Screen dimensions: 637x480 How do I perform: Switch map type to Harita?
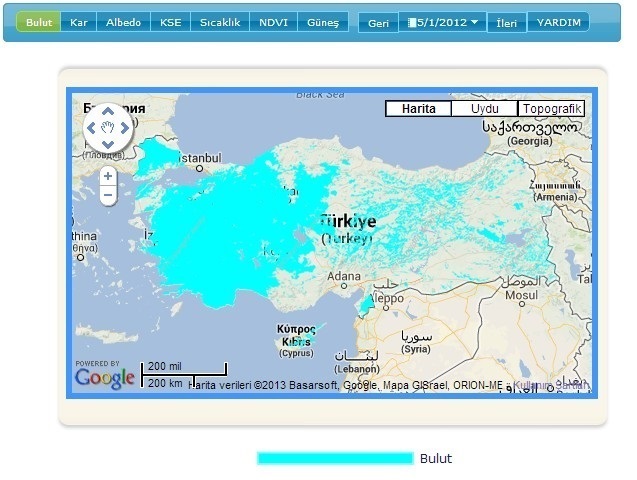417,109
